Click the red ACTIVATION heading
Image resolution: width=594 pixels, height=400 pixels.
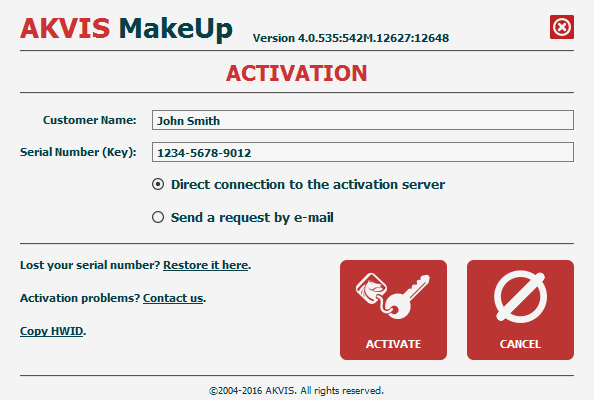297,73
